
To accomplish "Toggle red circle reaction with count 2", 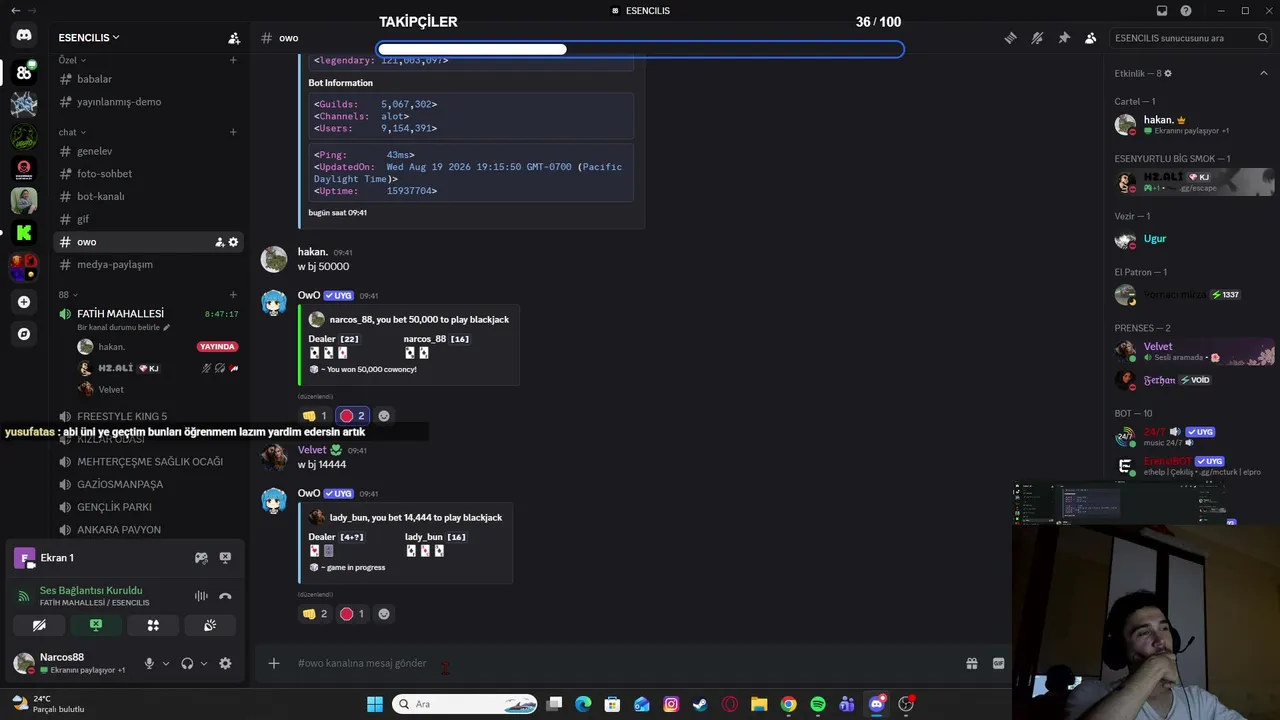I will coord(351,416).
